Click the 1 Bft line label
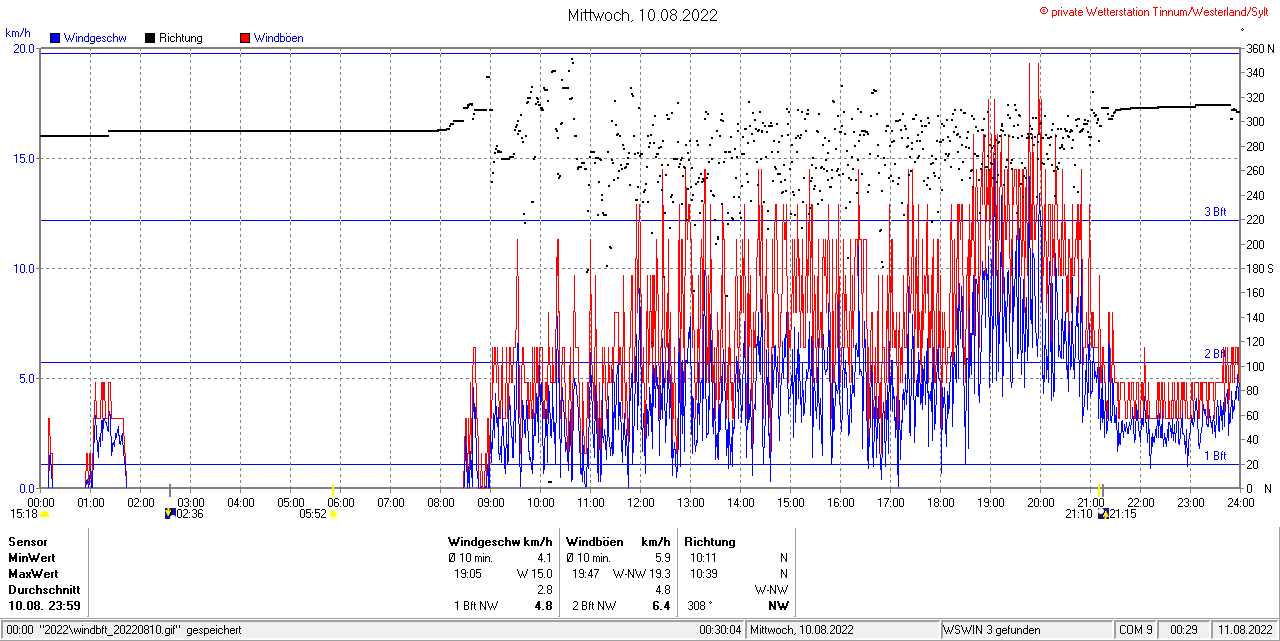1280x641 pixels. (x=1215, y=456)
